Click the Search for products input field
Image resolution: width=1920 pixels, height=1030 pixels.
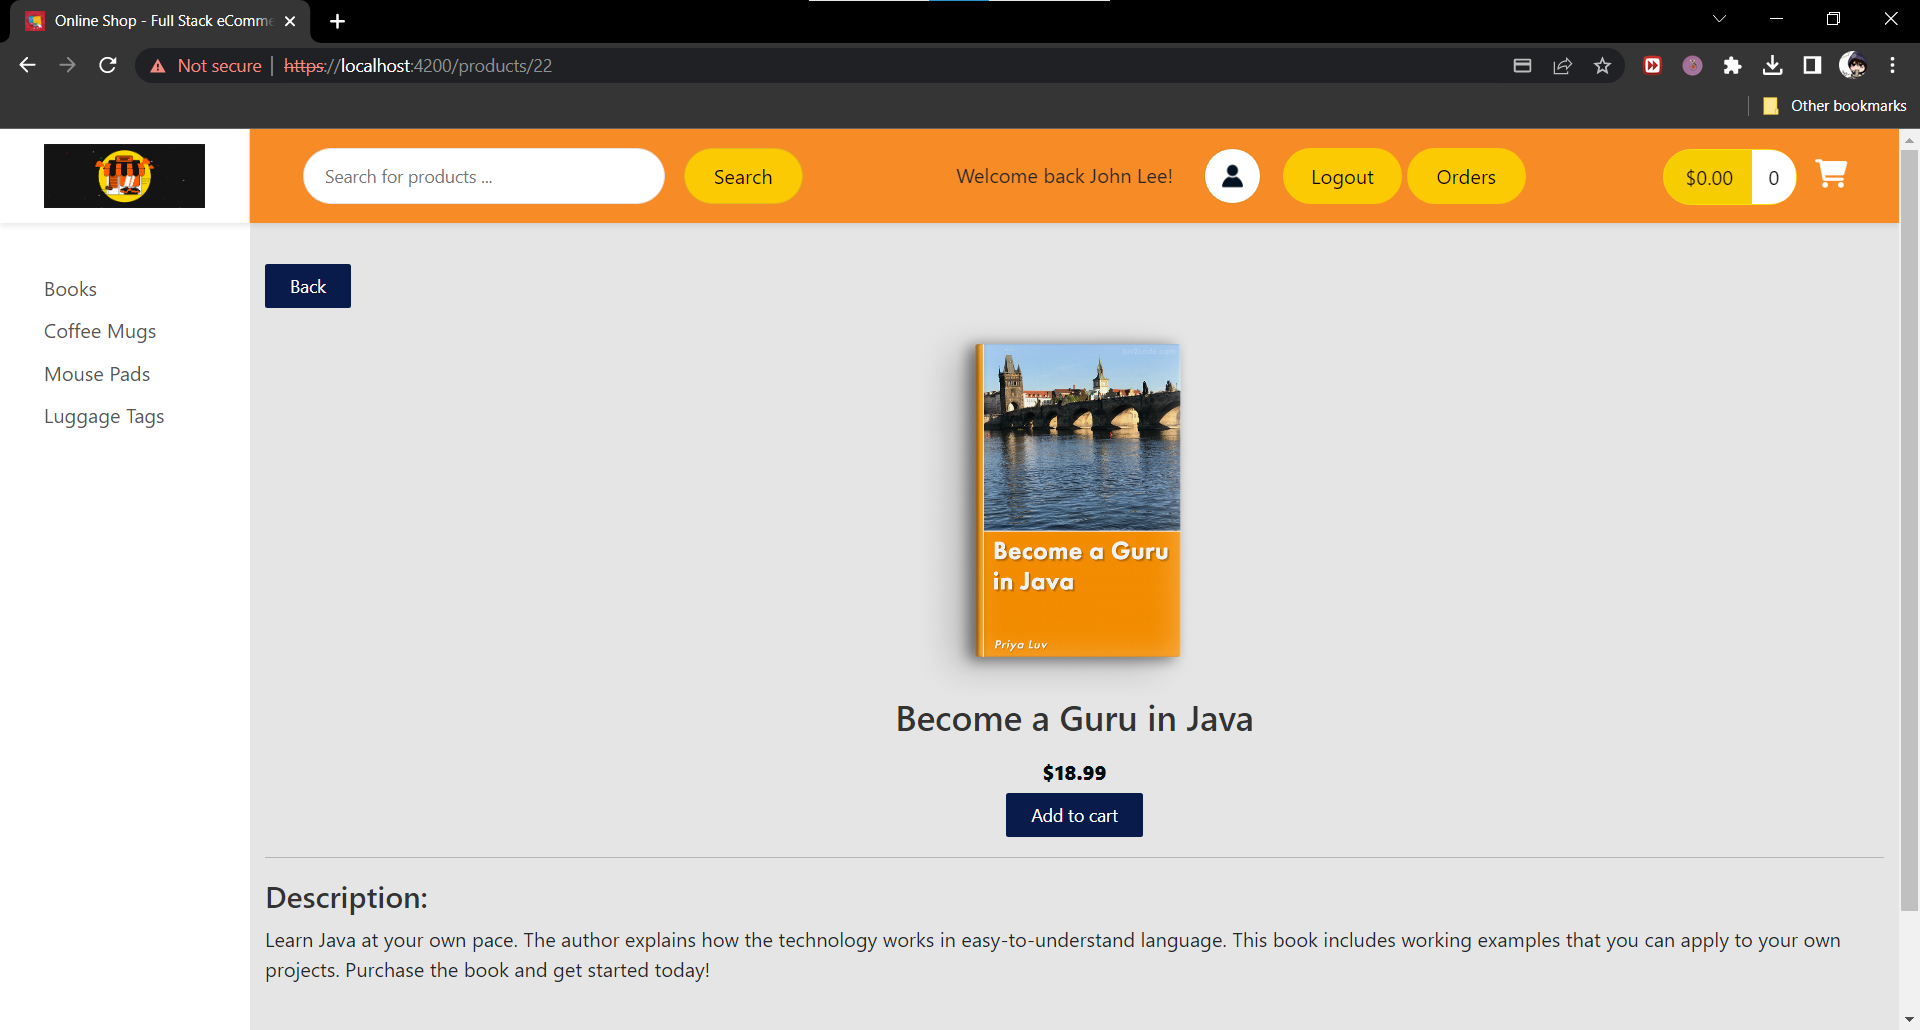[x=483, y=176]
